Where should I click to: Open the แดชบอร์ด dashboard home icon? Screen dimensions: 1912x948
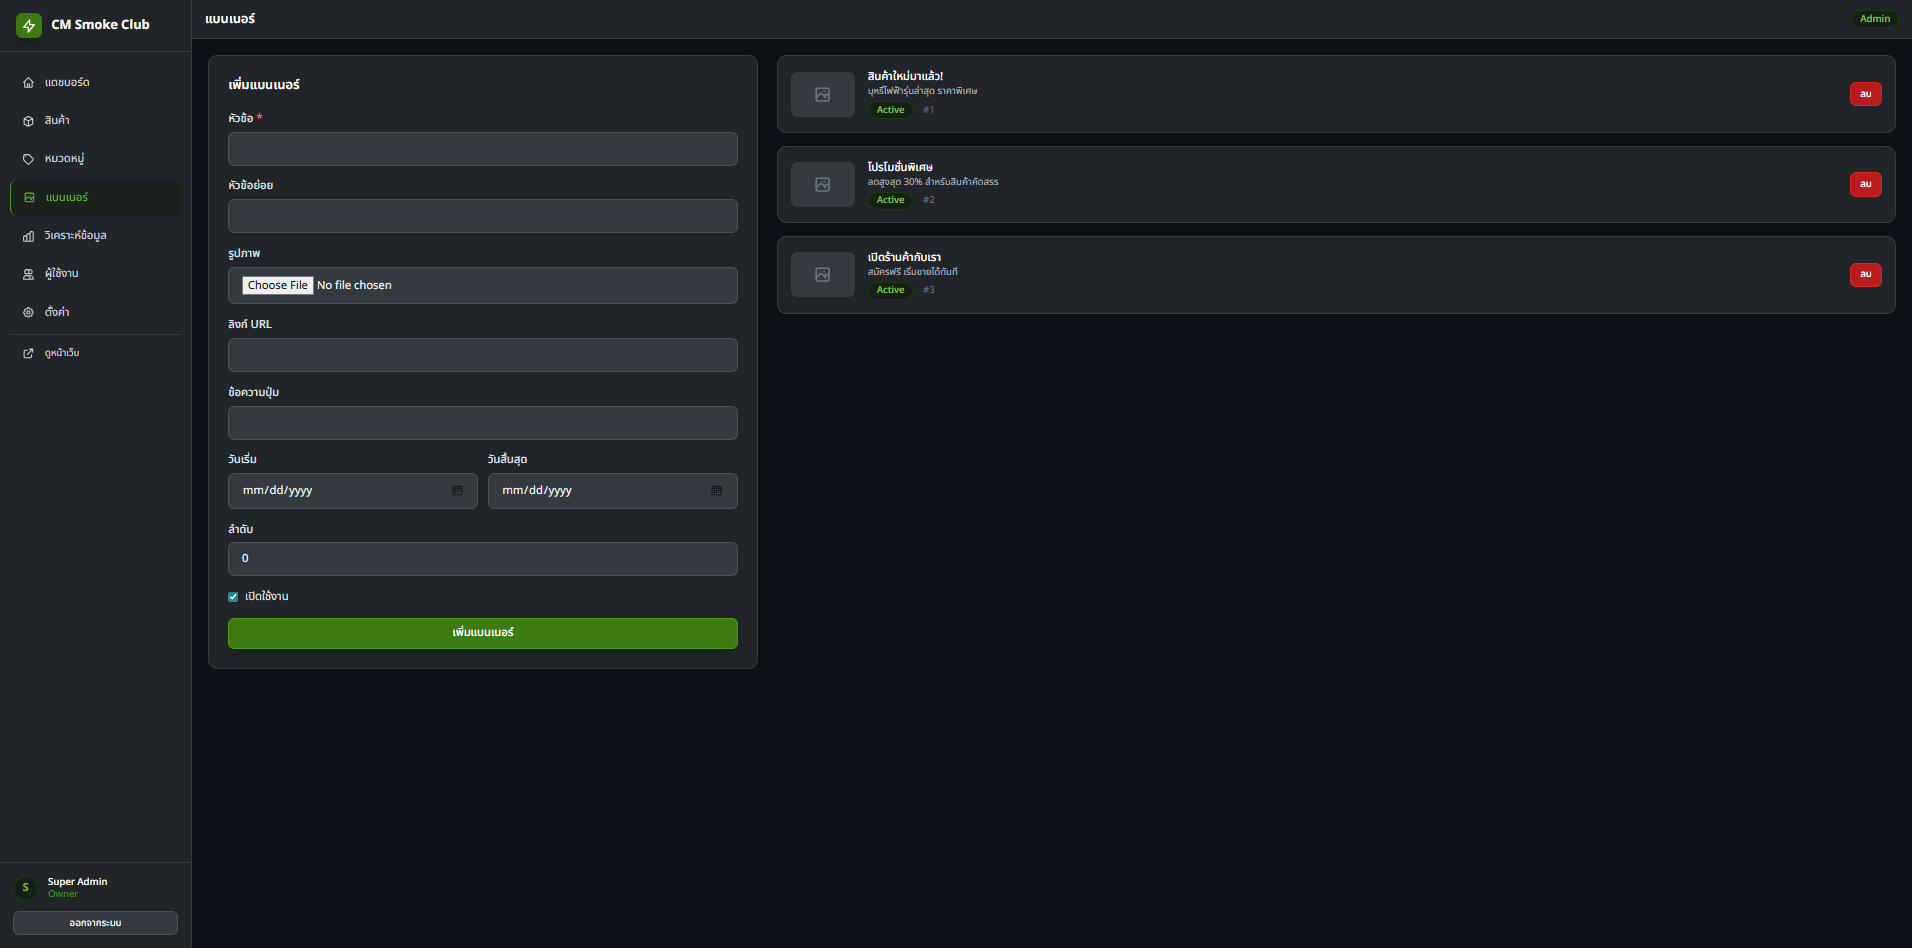tap(28, 83)
